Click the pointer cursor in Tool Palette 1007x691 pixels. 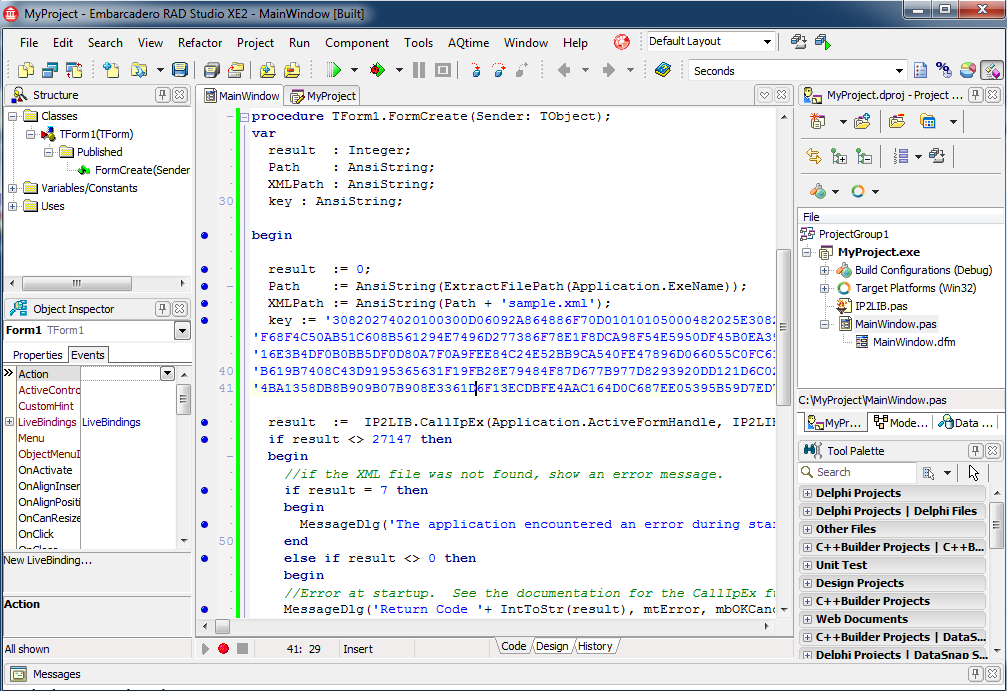point(974,473)
